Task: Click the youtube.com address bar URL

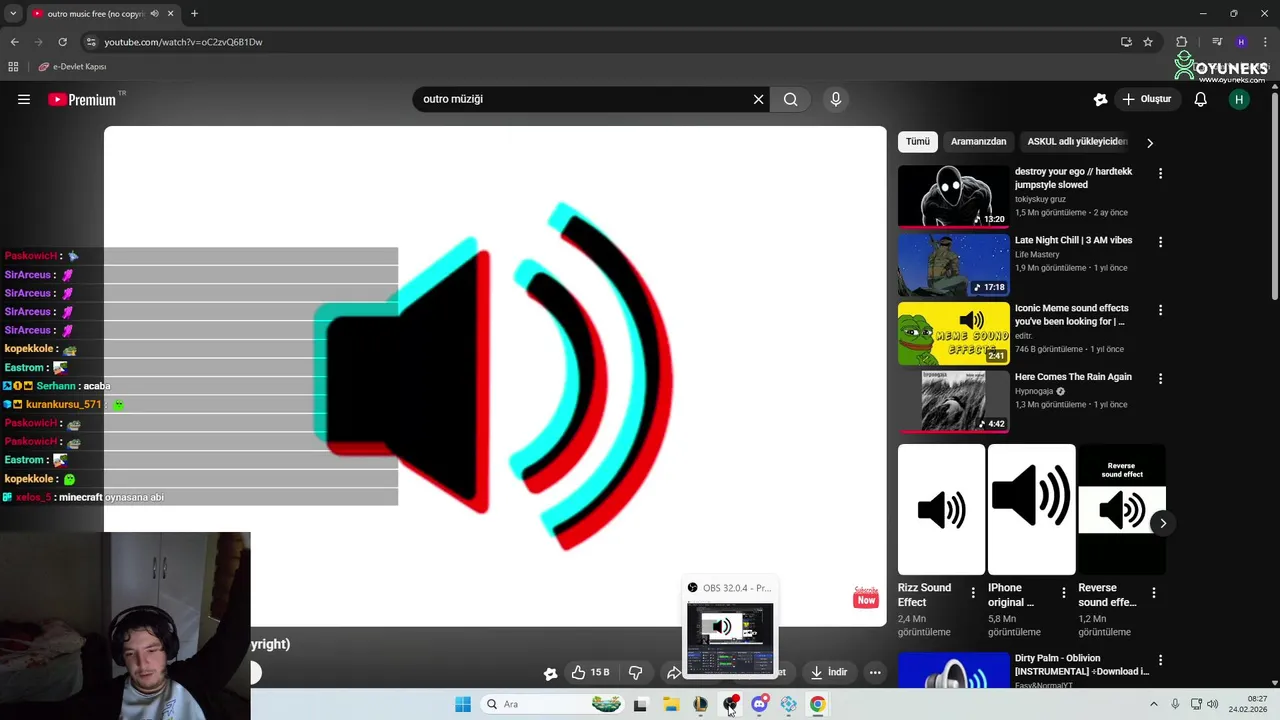Action: (183, 42)
